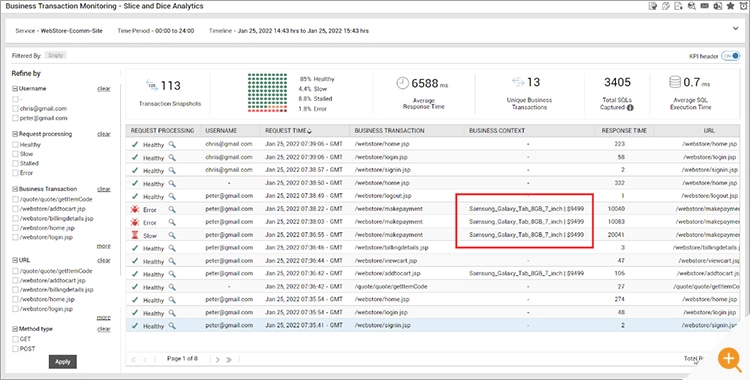Click the BUSINESS CONTEXT column header

tap(497, 131)
